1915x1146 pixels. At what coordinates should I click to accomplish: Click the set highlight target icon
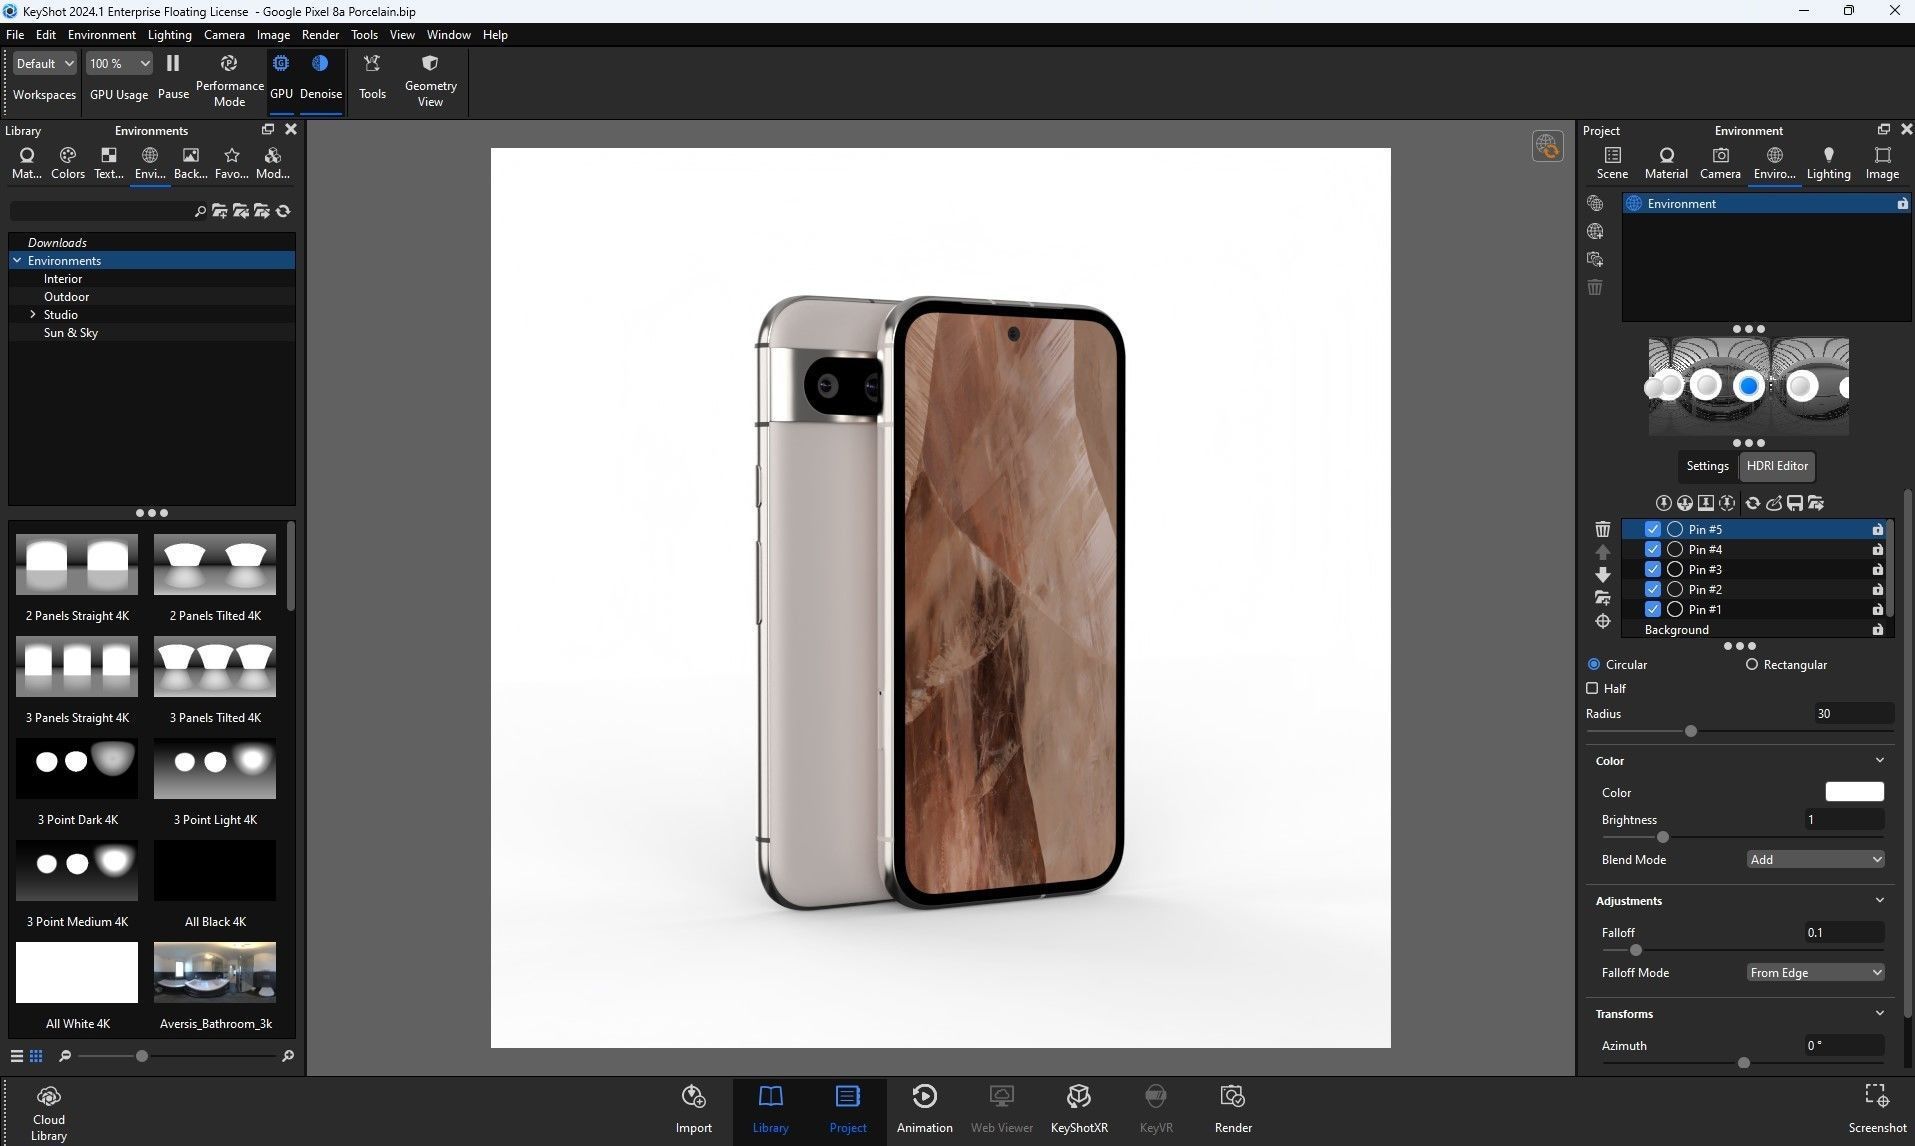(x=1602, y=621)
